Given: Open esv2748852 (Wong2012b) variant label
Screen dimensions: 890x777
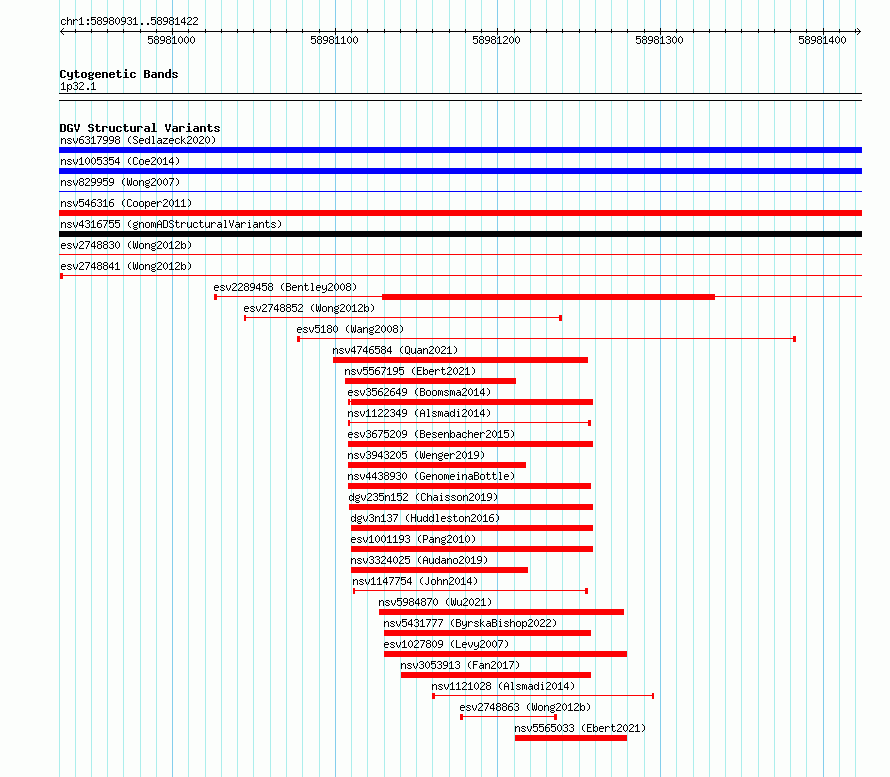Looking at the screenshot, I should pyautogui.click(x=309, y=308).
